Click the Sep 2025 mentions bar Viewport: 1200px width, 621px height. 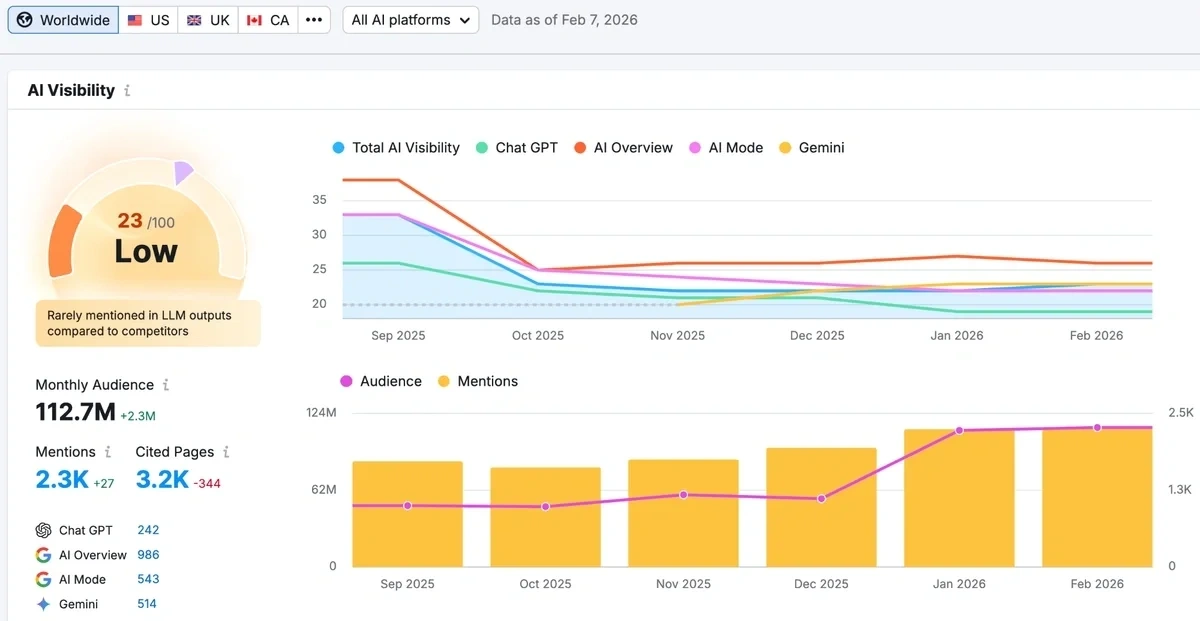[x=407, y=514]
